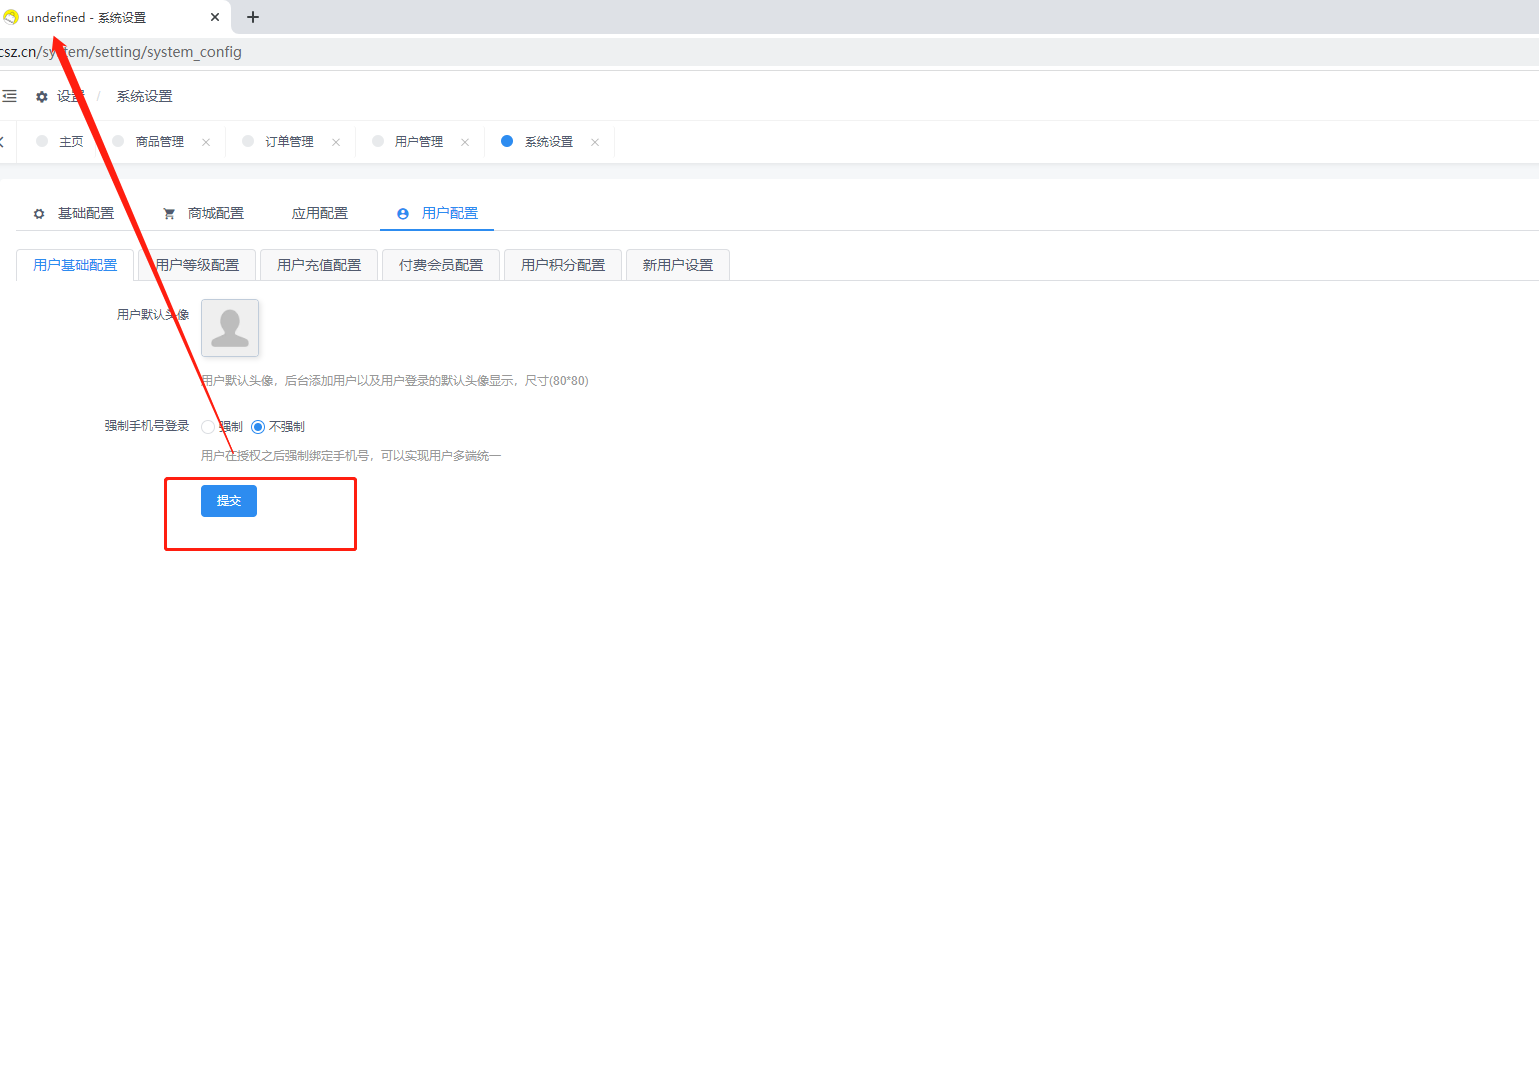Screen dimensions: 1539x1067
Task: Open 用户等级配置 sub-tab
Action: point(198,265)
